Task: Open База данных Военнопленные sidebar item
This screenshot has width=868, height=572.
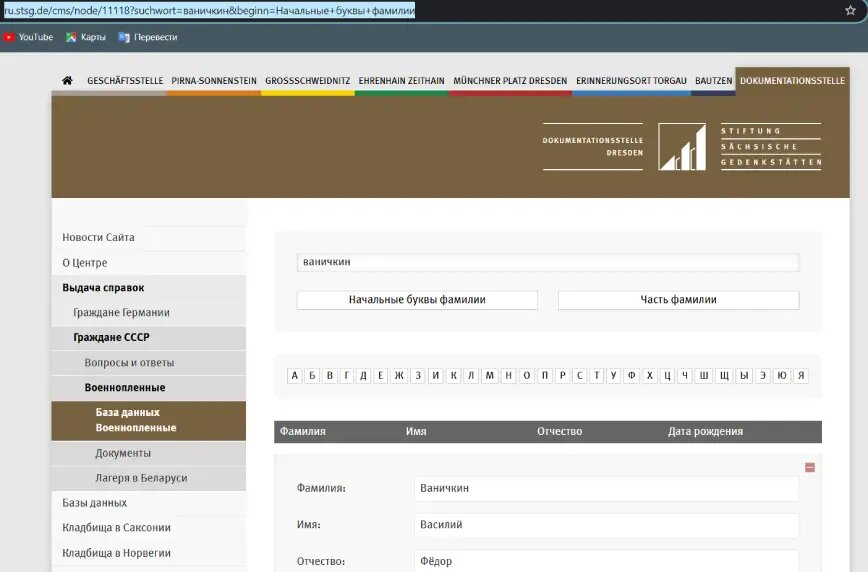Action: [x=148, y=421]
